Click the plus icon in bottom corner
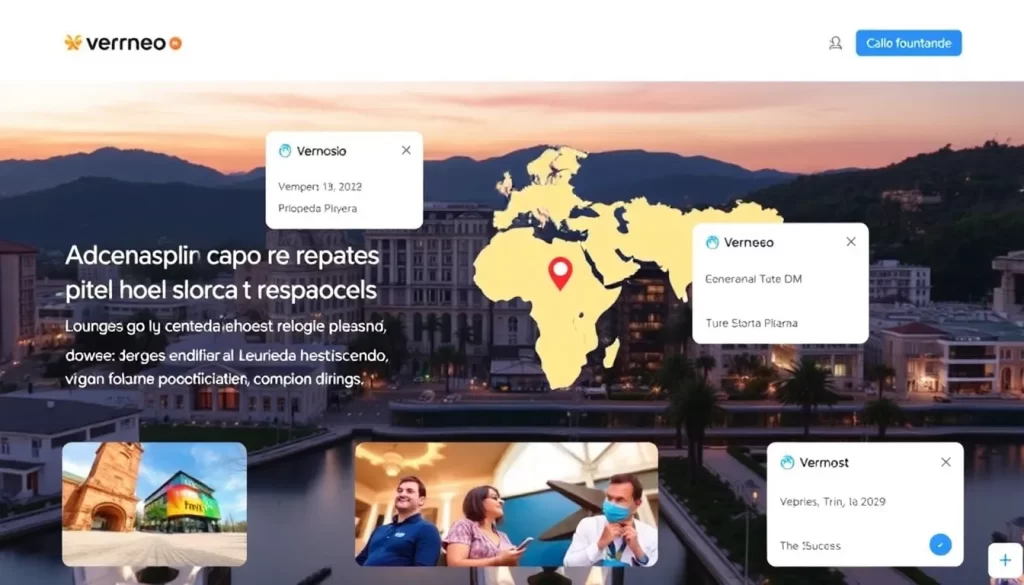This screenshot has height=585, width=1024. click(x=1005, y=560)
